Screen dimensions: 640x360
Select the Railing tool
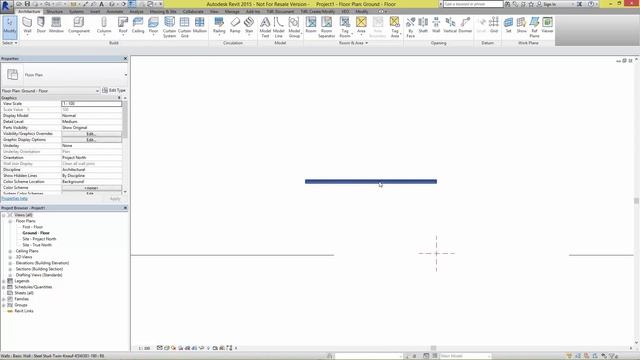click(219, 25)
